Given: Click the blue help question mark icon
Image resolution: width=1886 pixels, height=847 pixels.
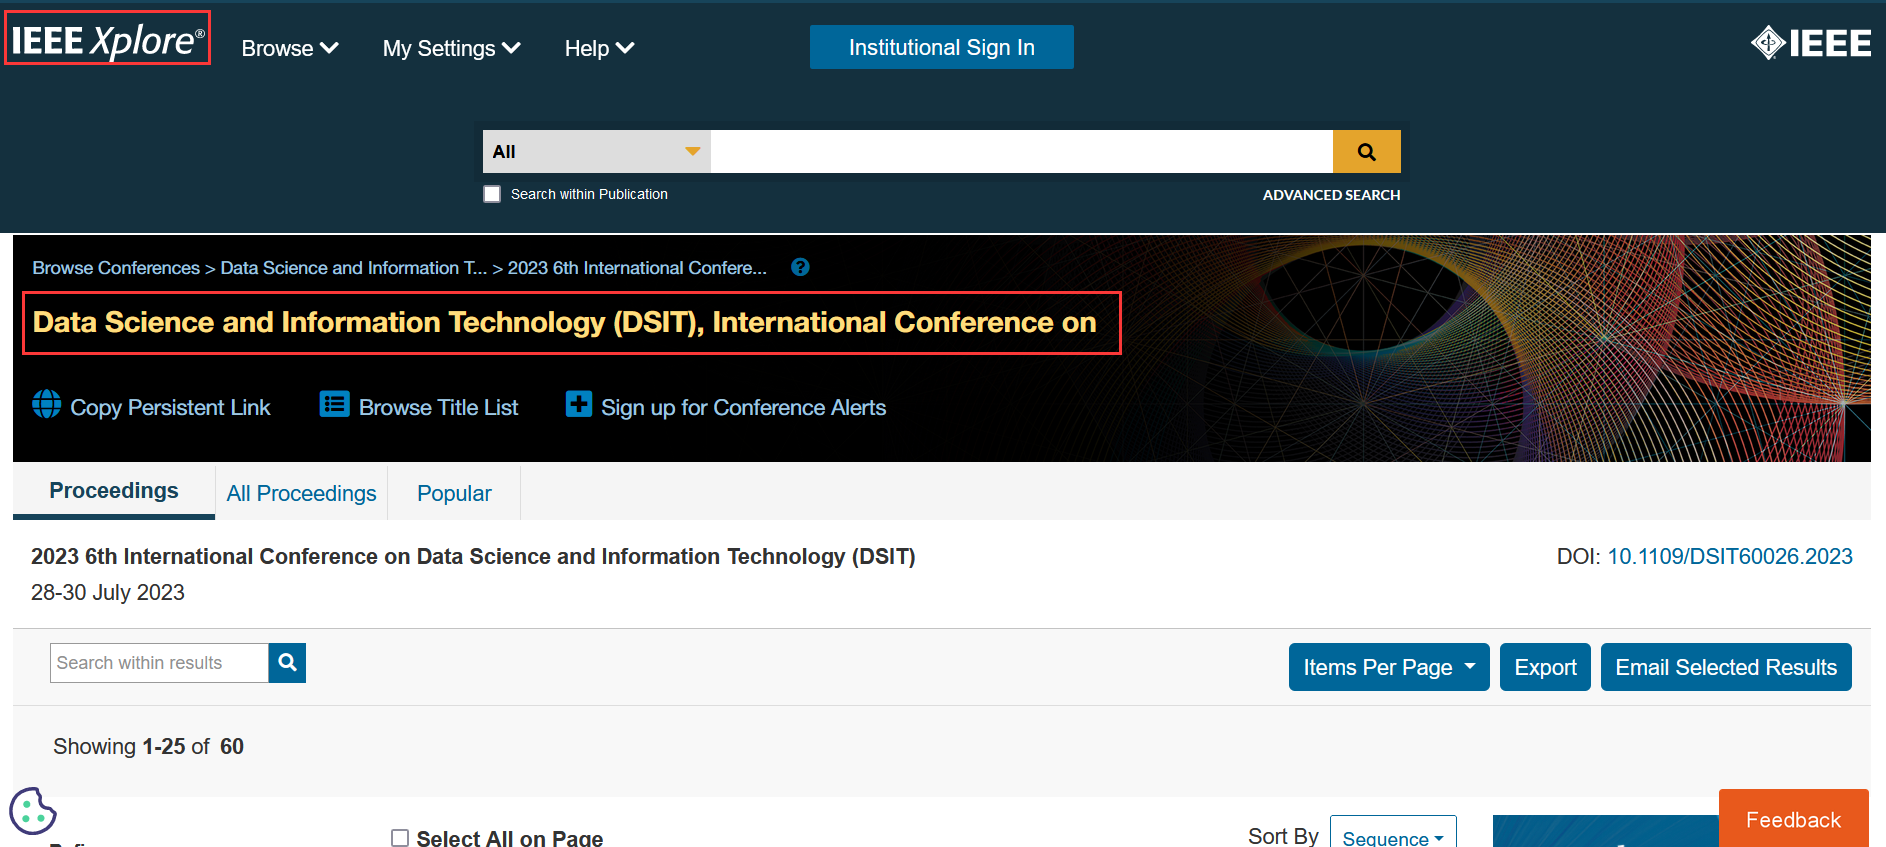Looking at the screenshot, I should click(800, 267).
